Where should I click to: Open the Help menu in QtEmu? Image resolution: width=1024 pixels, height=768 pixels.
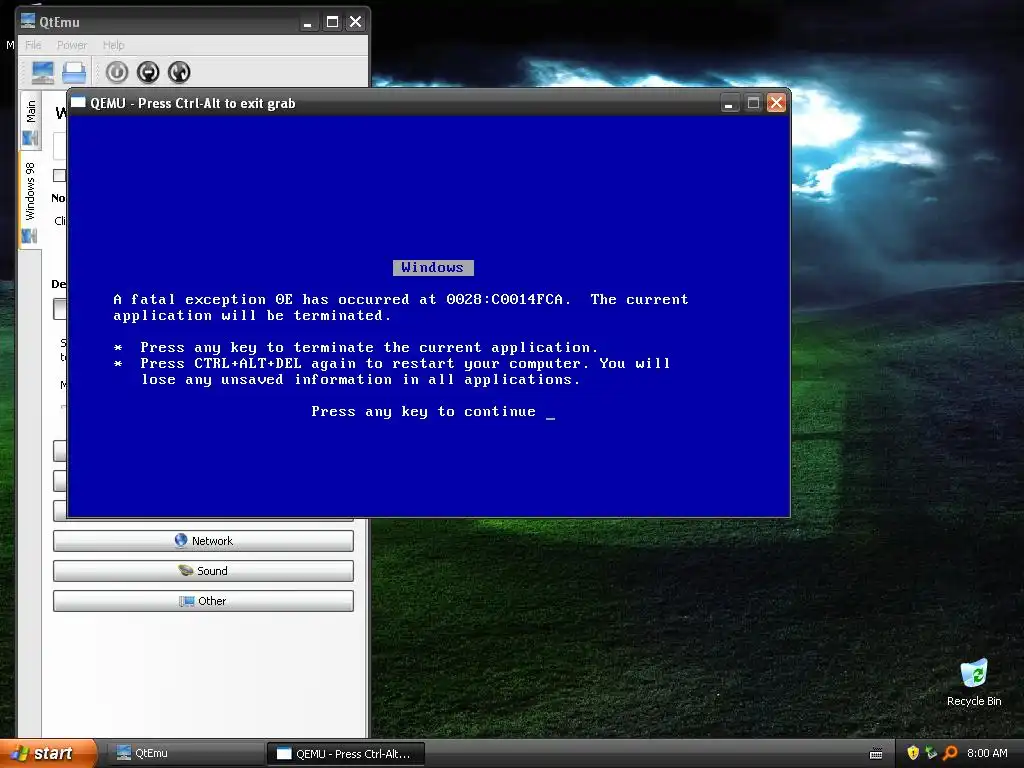(114, 45)
